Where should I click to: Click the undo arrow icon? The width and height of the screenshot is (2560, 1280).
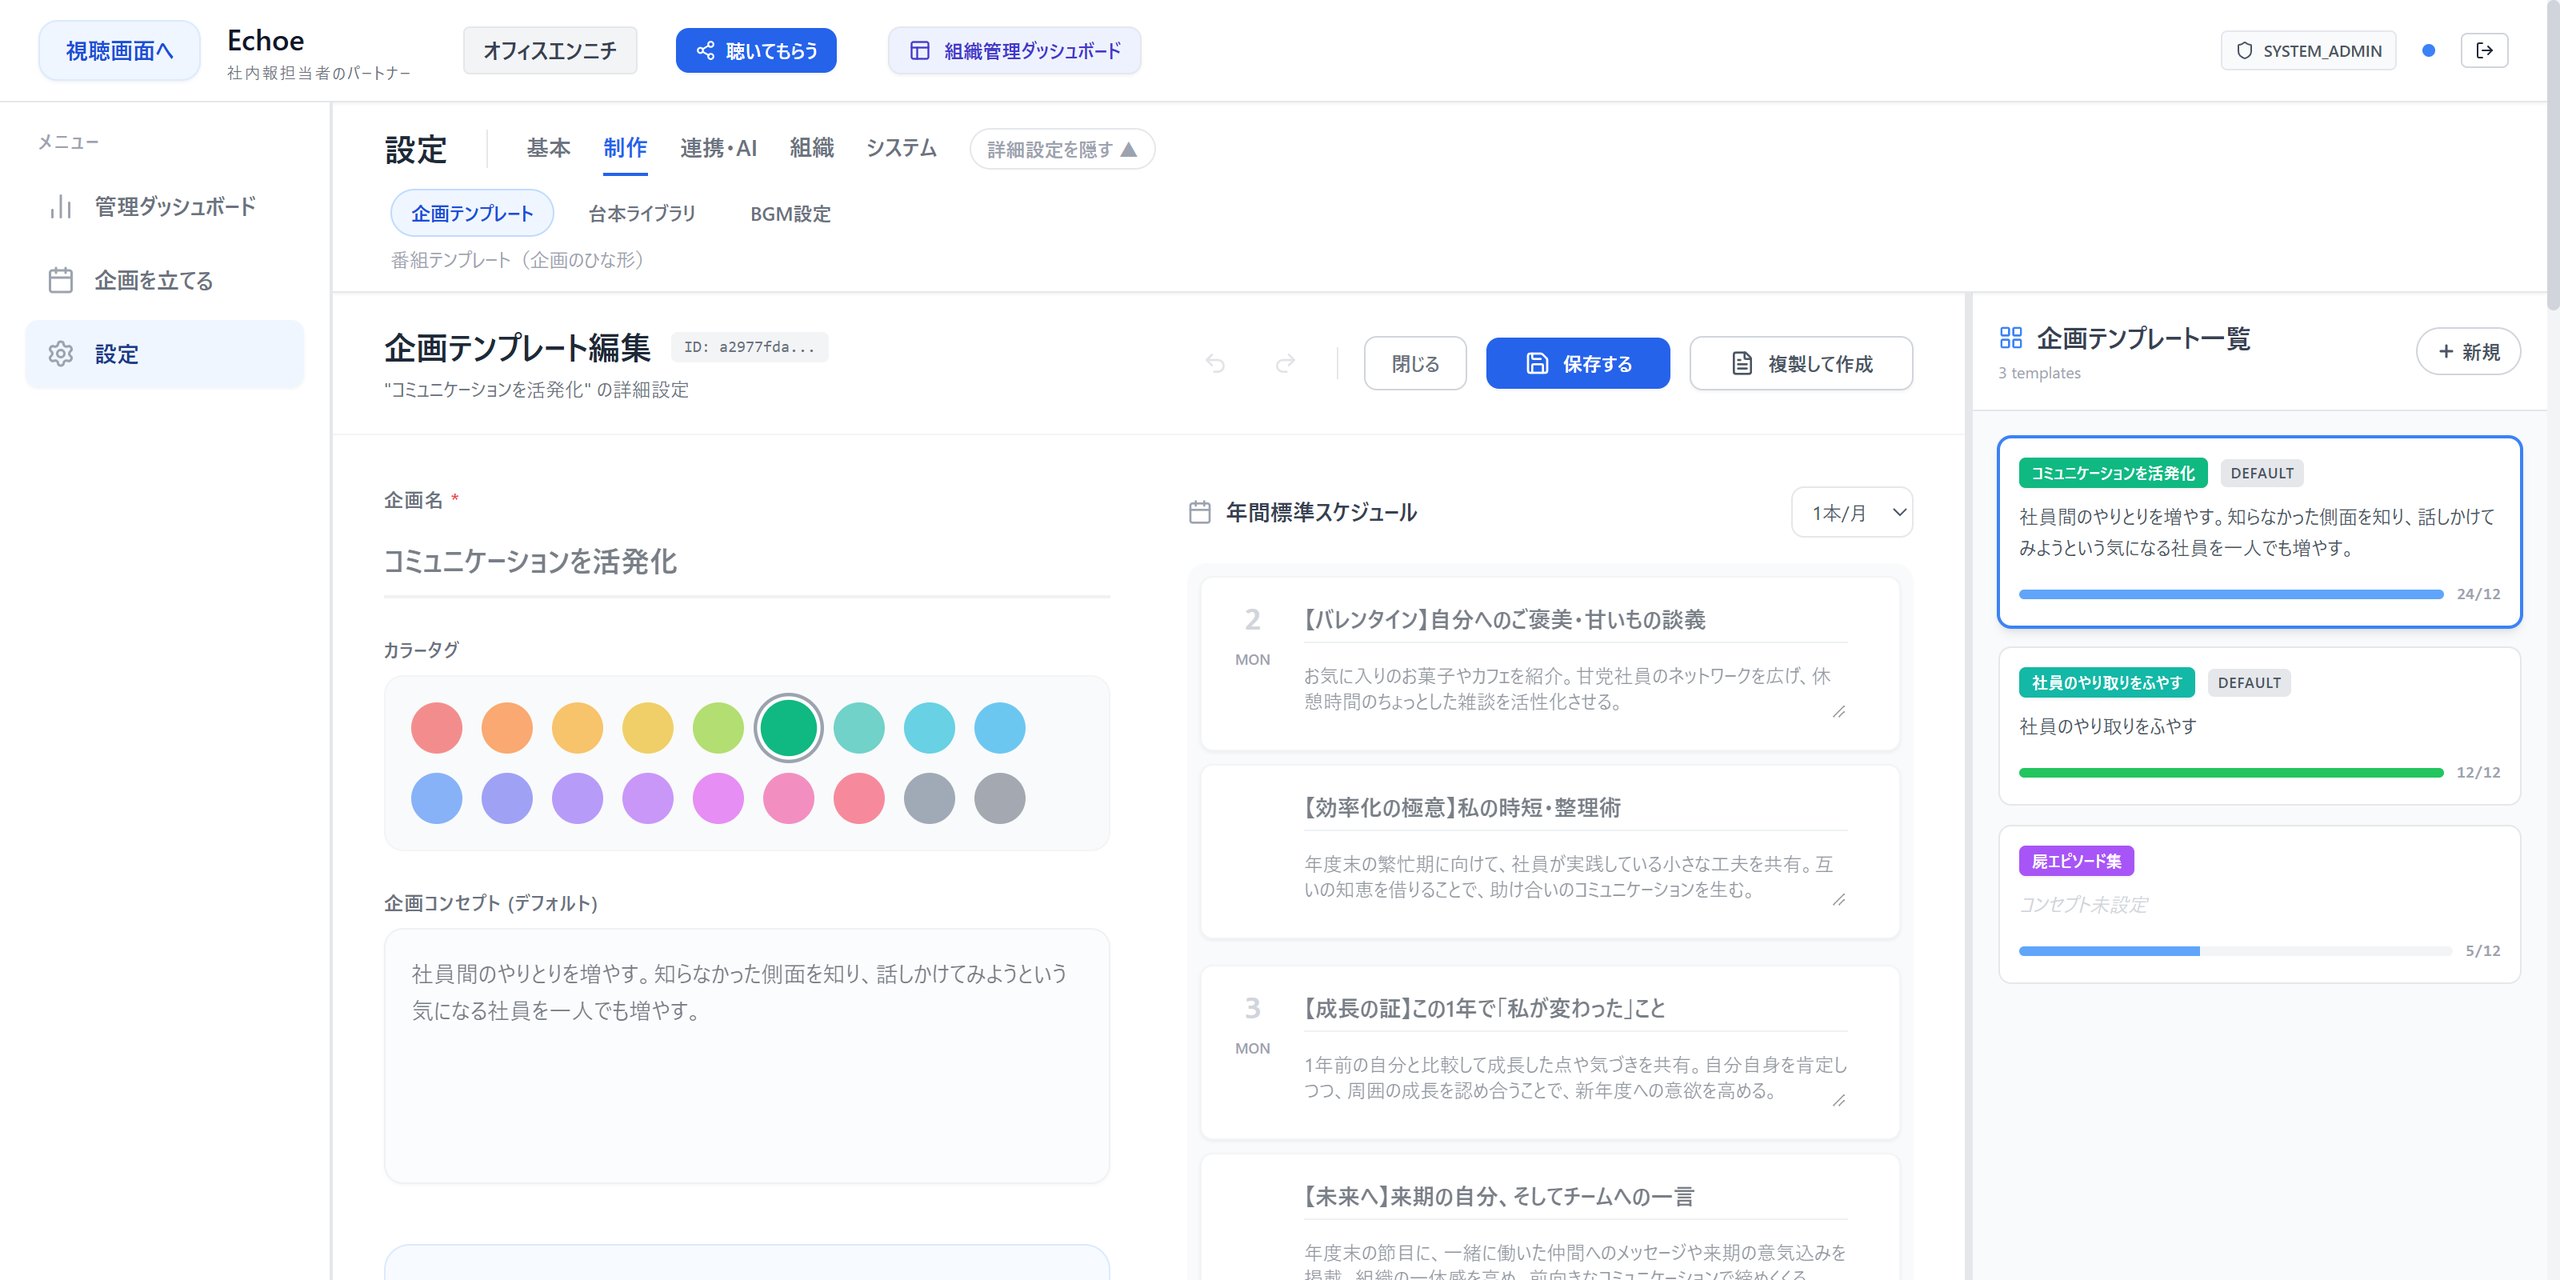tap(1215, 363)
